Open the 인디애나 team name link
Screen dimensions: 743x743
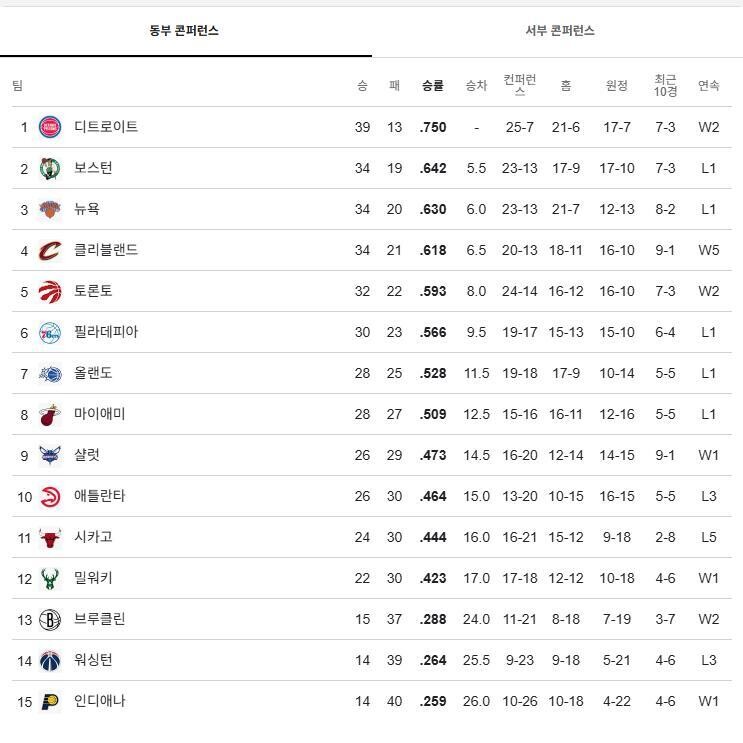[x=100, y=701]
